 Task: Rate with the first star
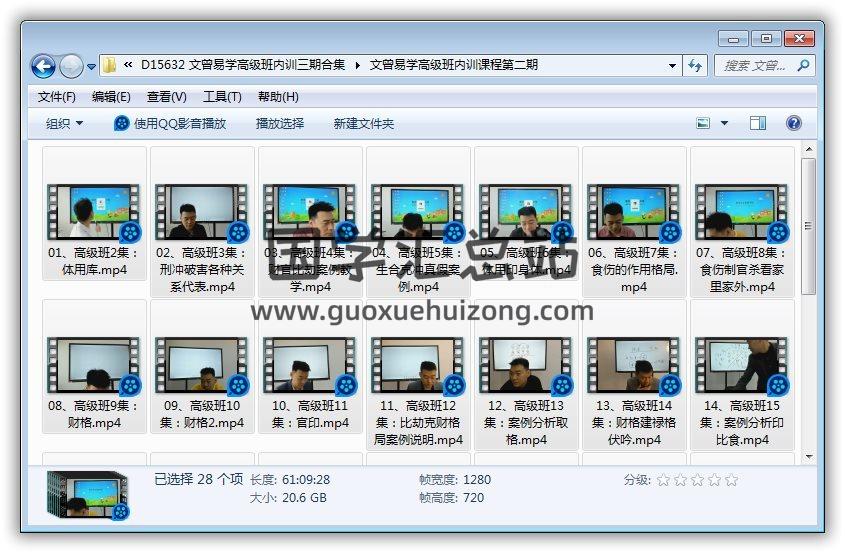[x=663, y=480]
